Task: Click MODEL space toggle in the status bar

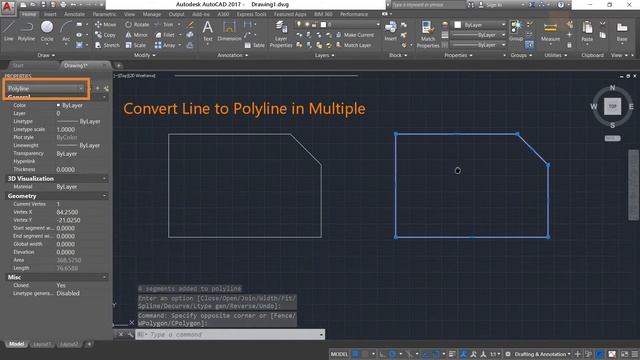Action: coord(339,354)
